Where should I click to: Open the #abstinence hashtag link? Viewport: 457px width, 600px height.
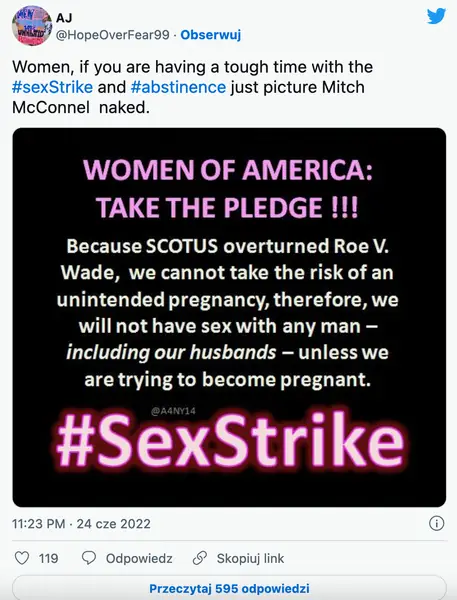tap(178, 87)
